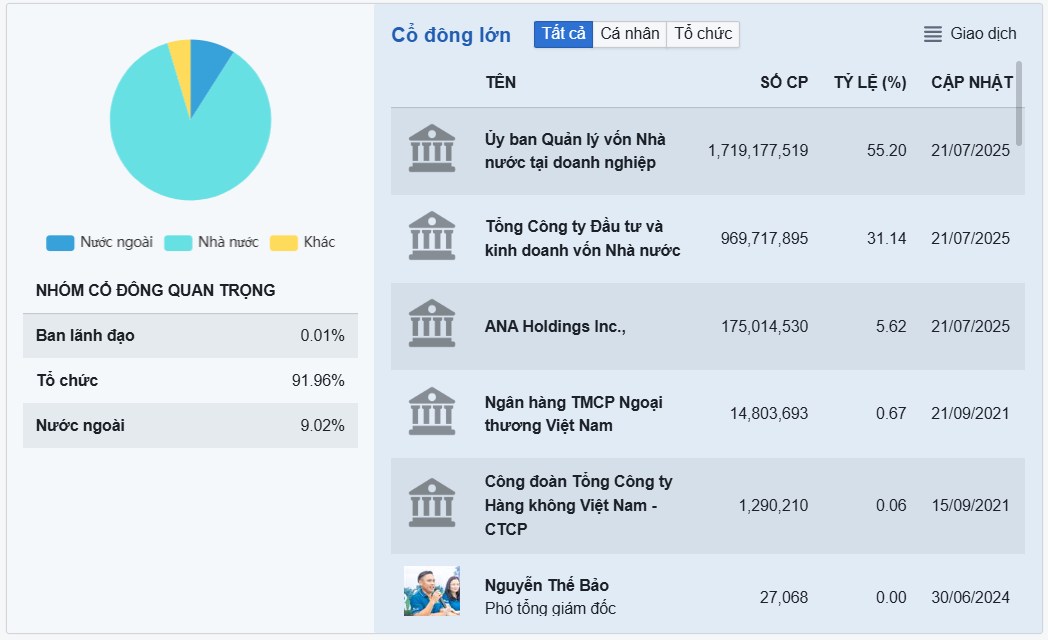Click the institution icon beside Ủy ban Quản lý vốn

click(x=431, y=149)
